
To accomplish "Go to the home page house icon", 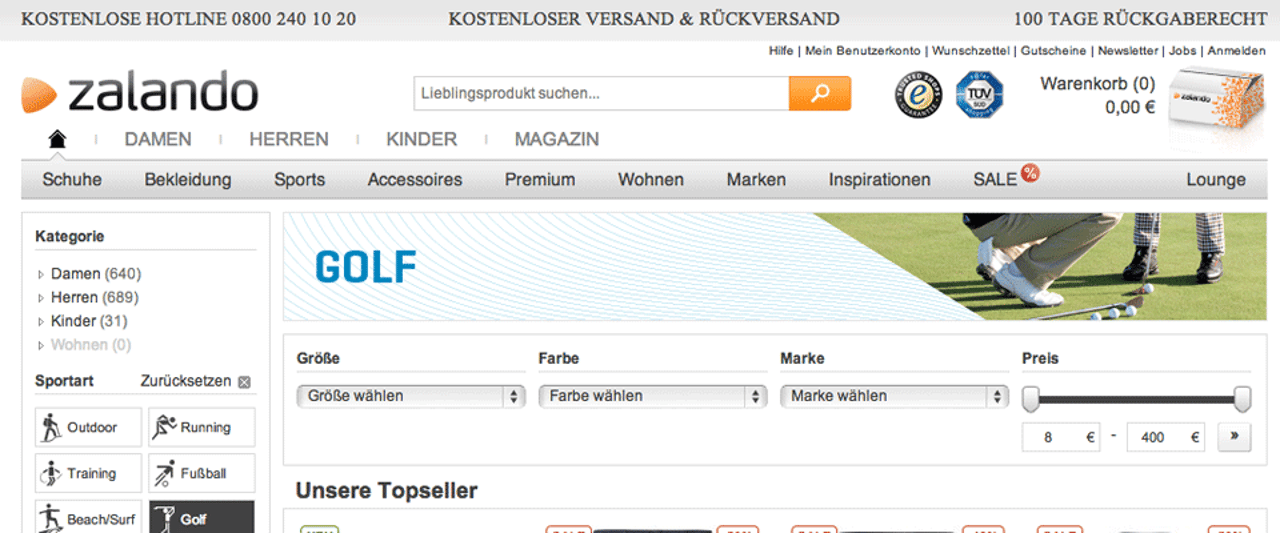I will pyautogui.click(x=57, y=139).
